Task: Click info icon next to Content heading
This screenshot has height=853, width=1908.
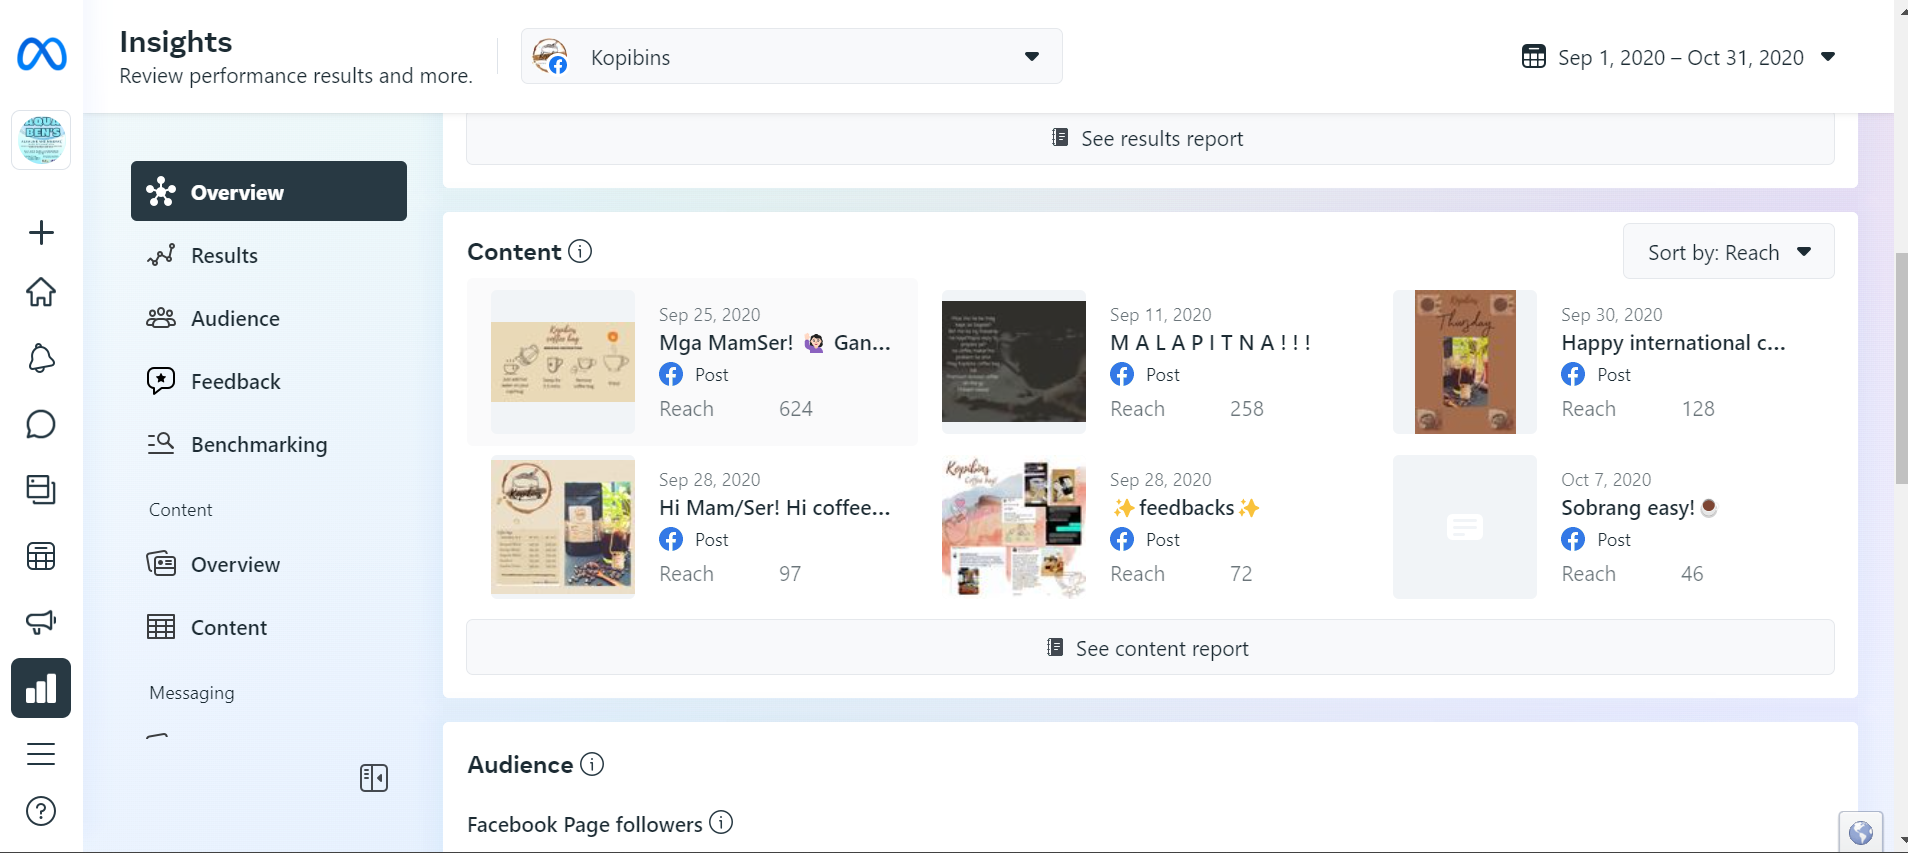Action: 580,251
